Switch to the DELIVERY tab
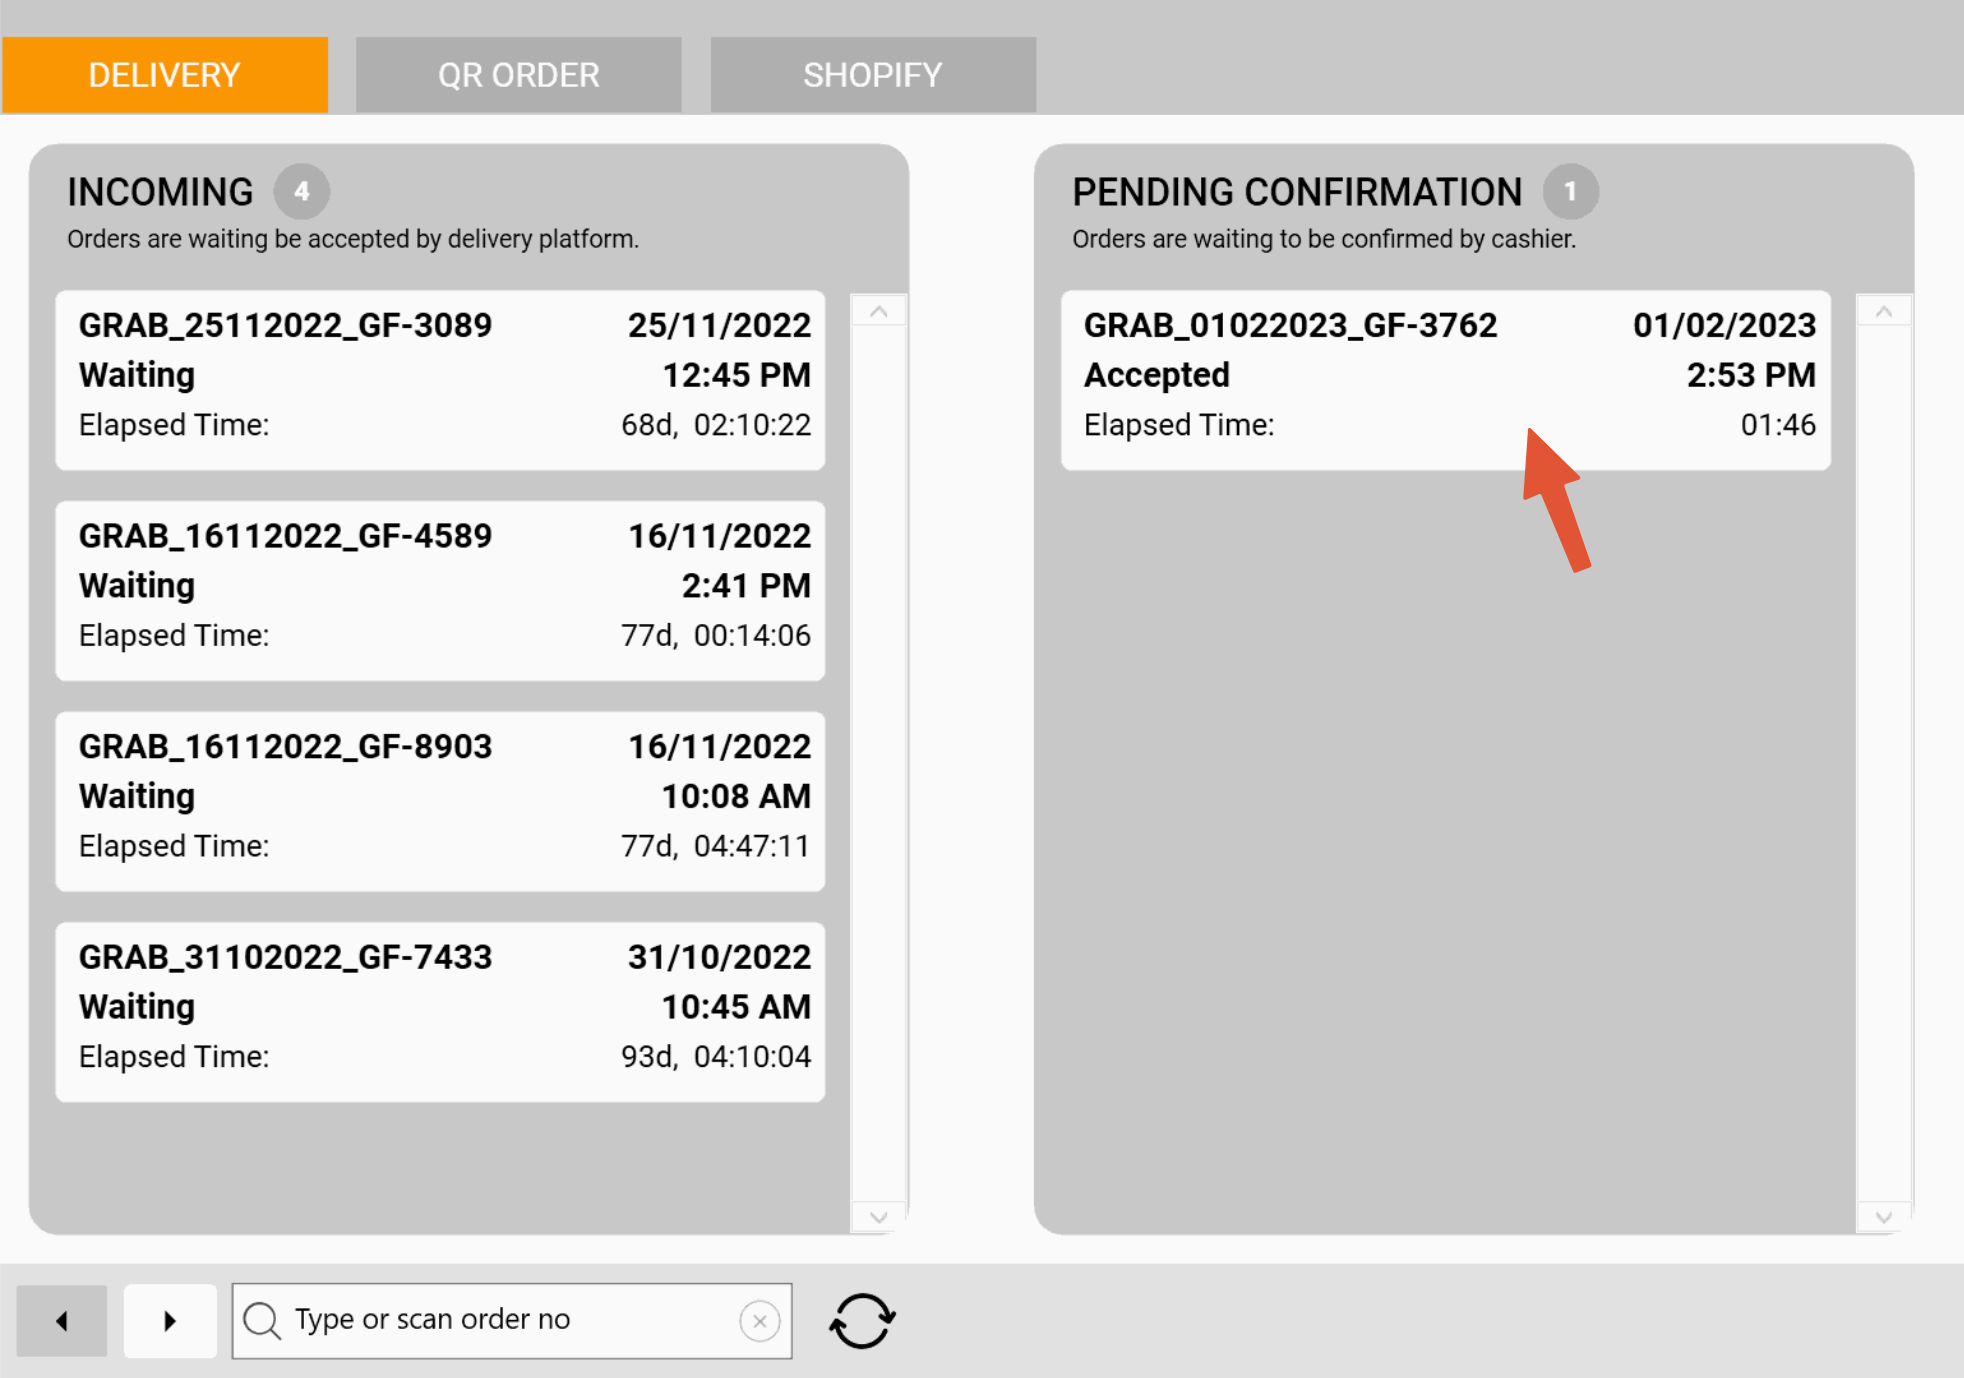 [x=165, y=75]
